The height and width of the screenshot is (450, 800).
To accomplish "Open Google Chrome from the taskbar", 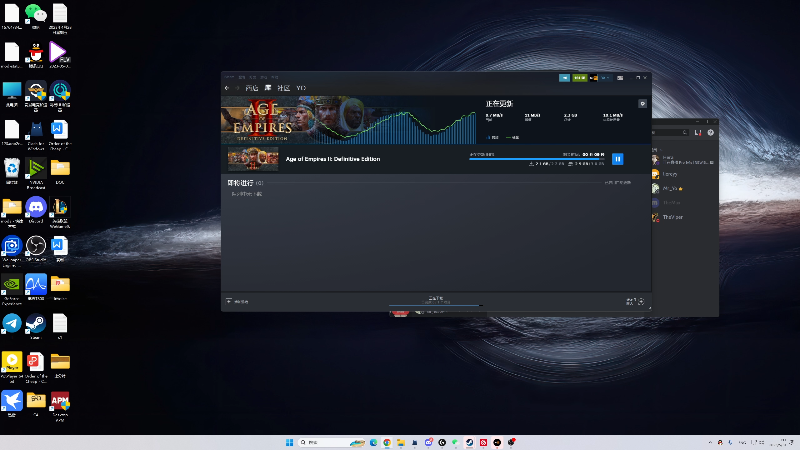I will 387,442.
